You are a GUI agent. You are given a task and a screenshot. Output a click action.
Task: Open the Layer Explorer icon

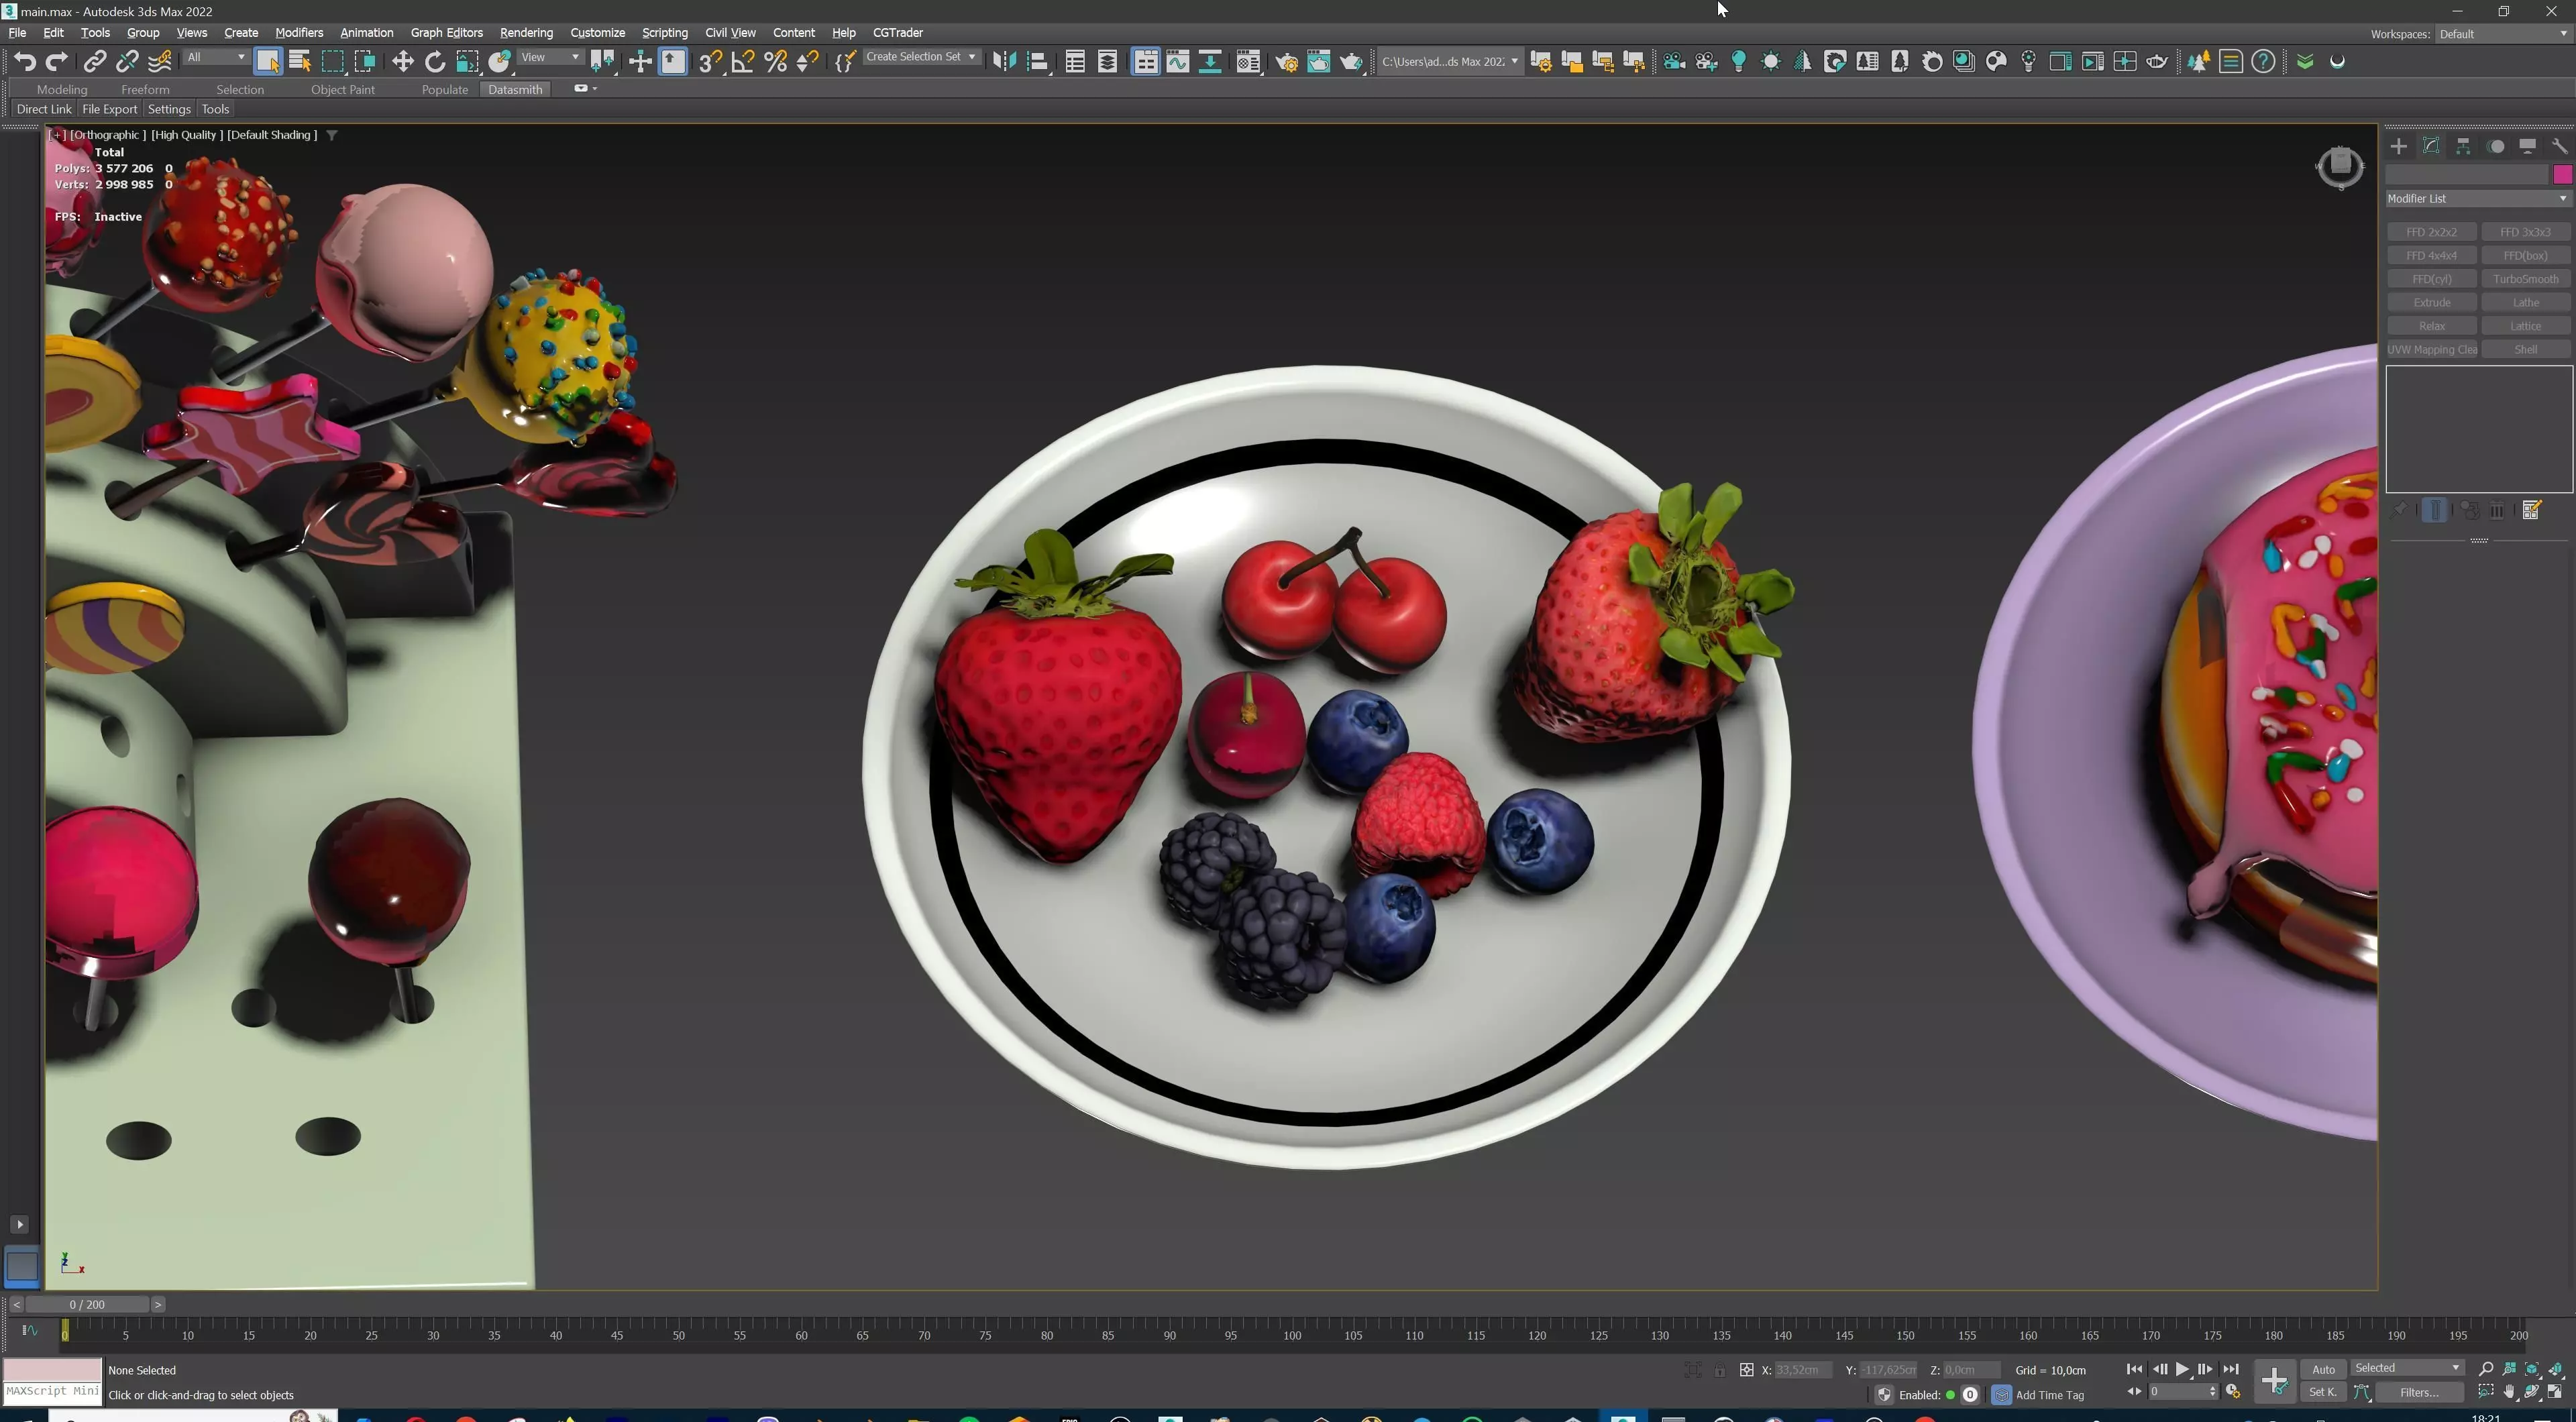click(1108, 62)
